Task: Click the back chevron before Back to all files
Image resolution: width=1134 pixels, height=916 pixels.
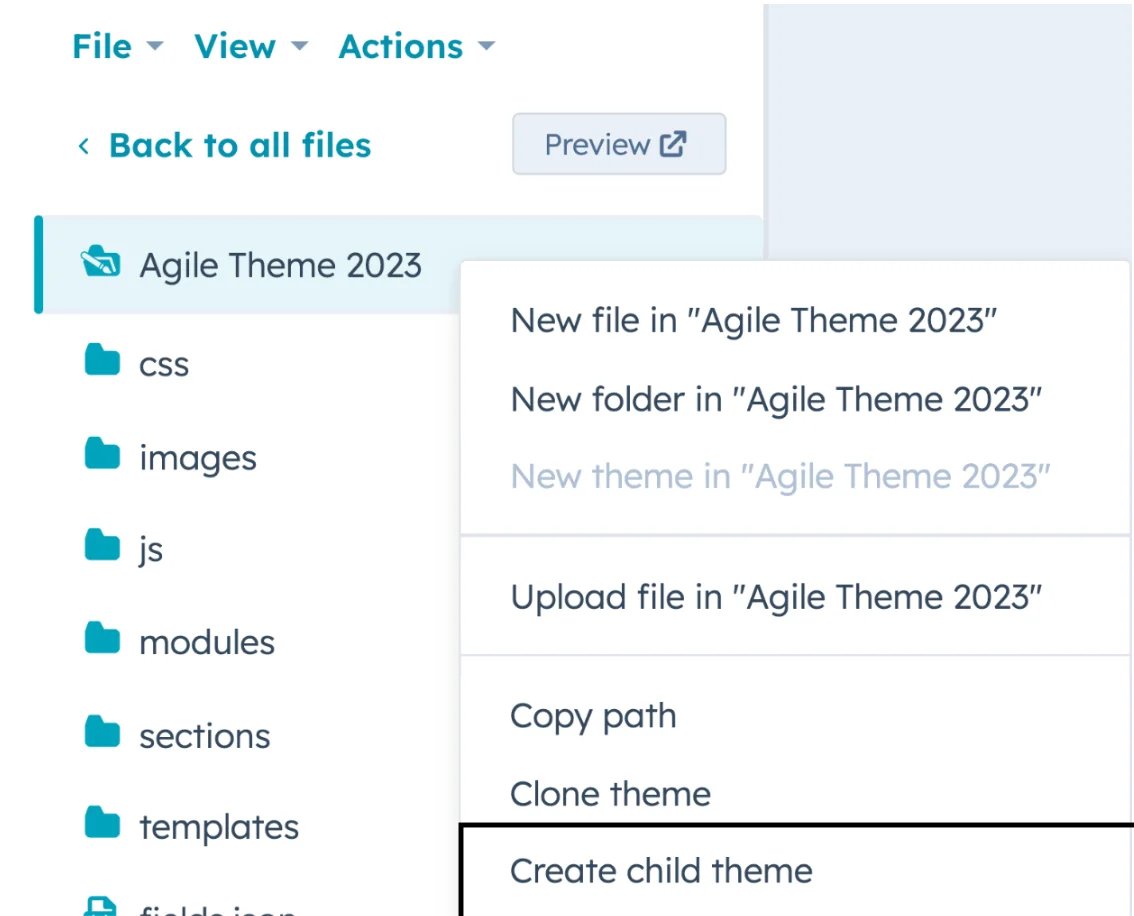Action: pos(84,146)
